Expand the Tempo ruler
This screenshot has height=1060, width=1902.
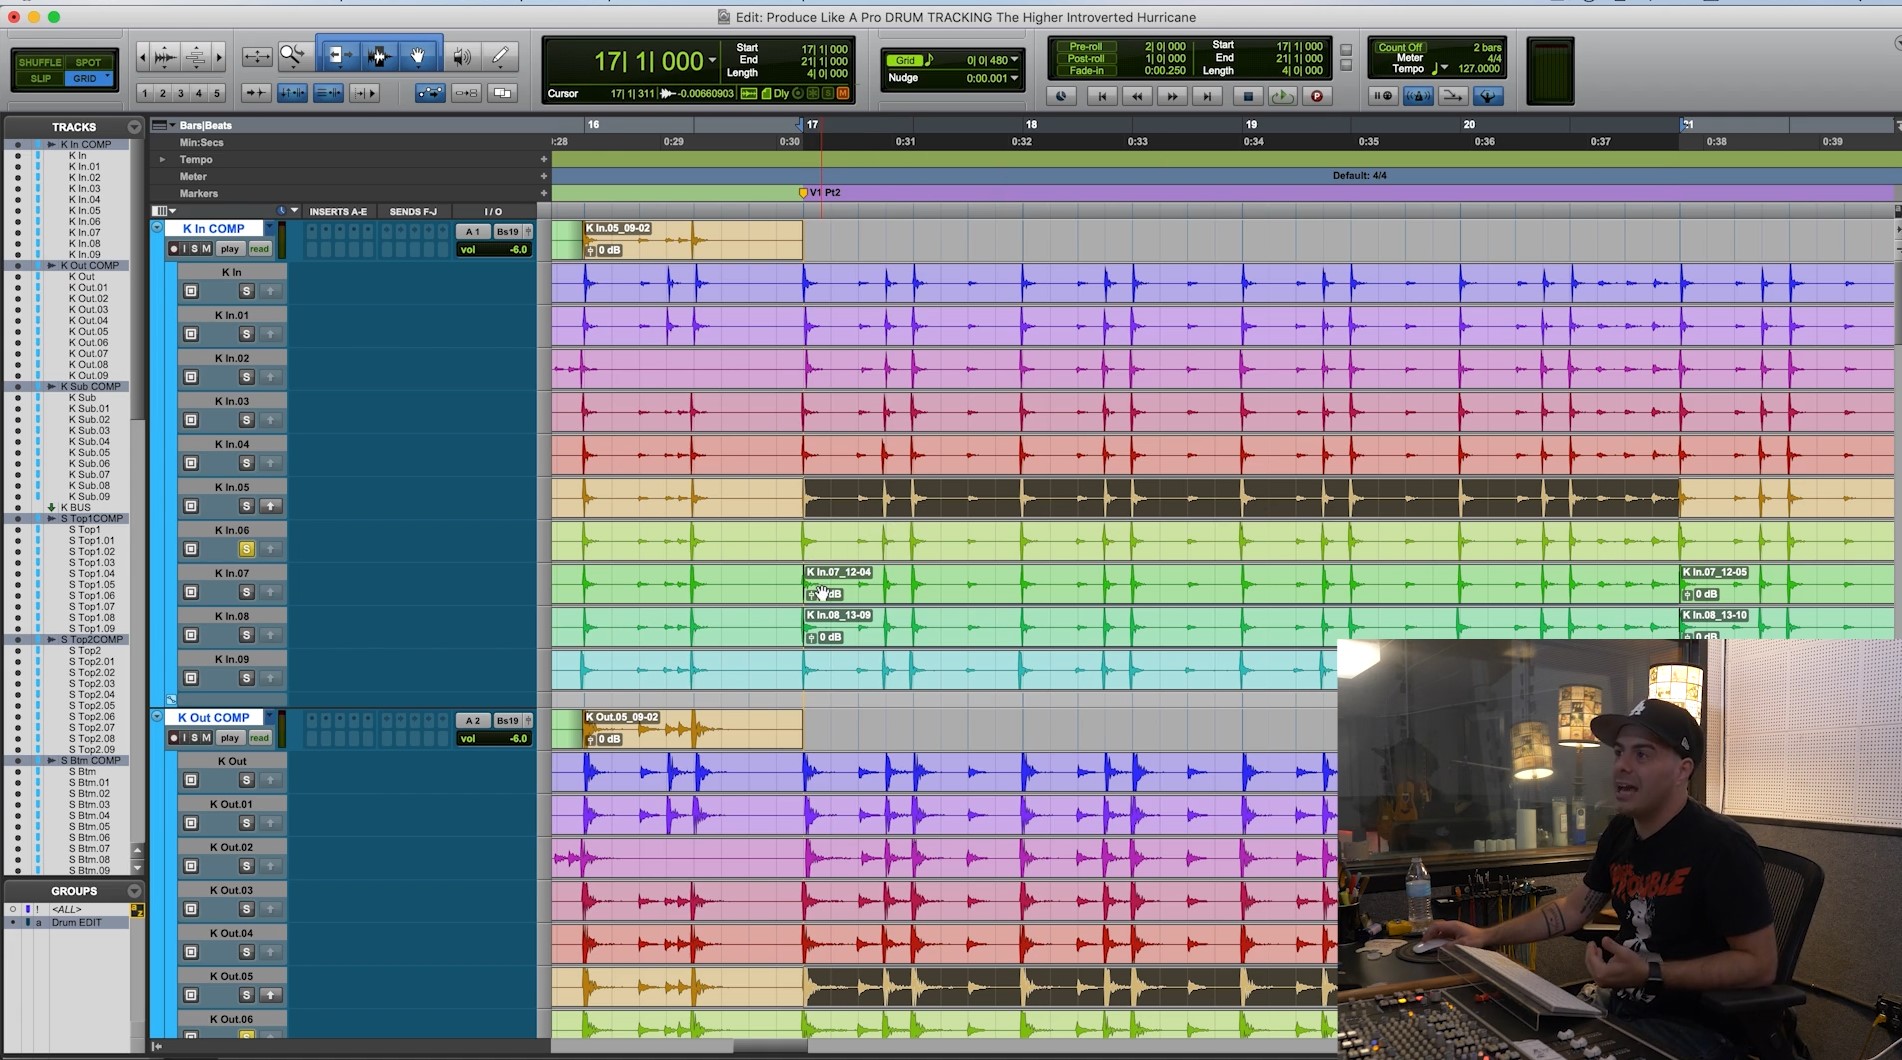tap(162, 160)
